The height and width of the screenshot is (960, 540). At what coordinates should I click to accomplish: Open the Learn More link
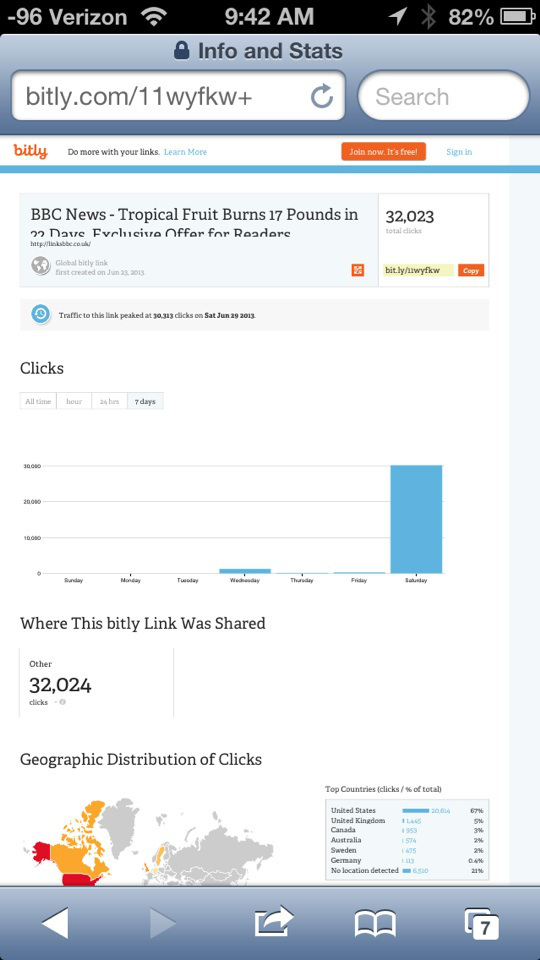(186, 152)
